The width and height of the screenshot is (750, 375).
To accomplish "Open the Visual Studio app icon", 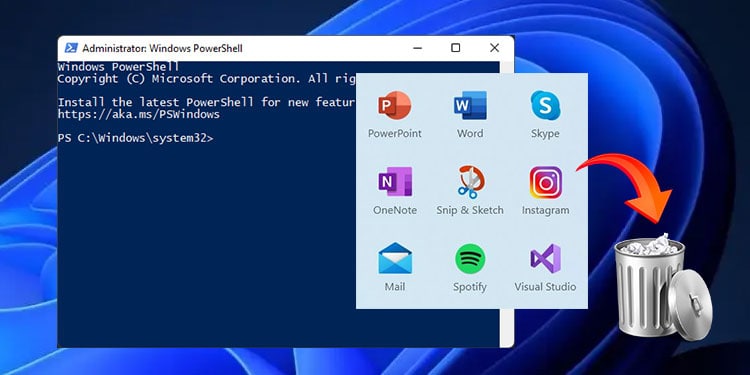I will click(x=545, y=258).
